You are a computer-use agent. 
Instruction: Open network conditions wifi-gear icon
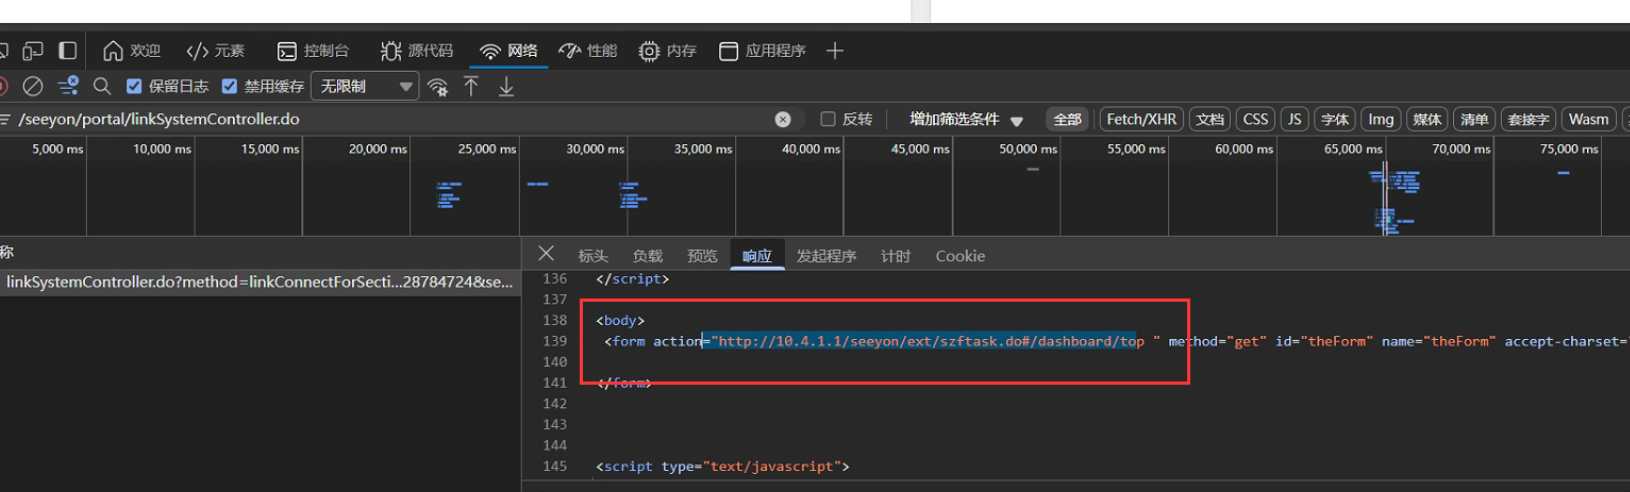point(438,87)
